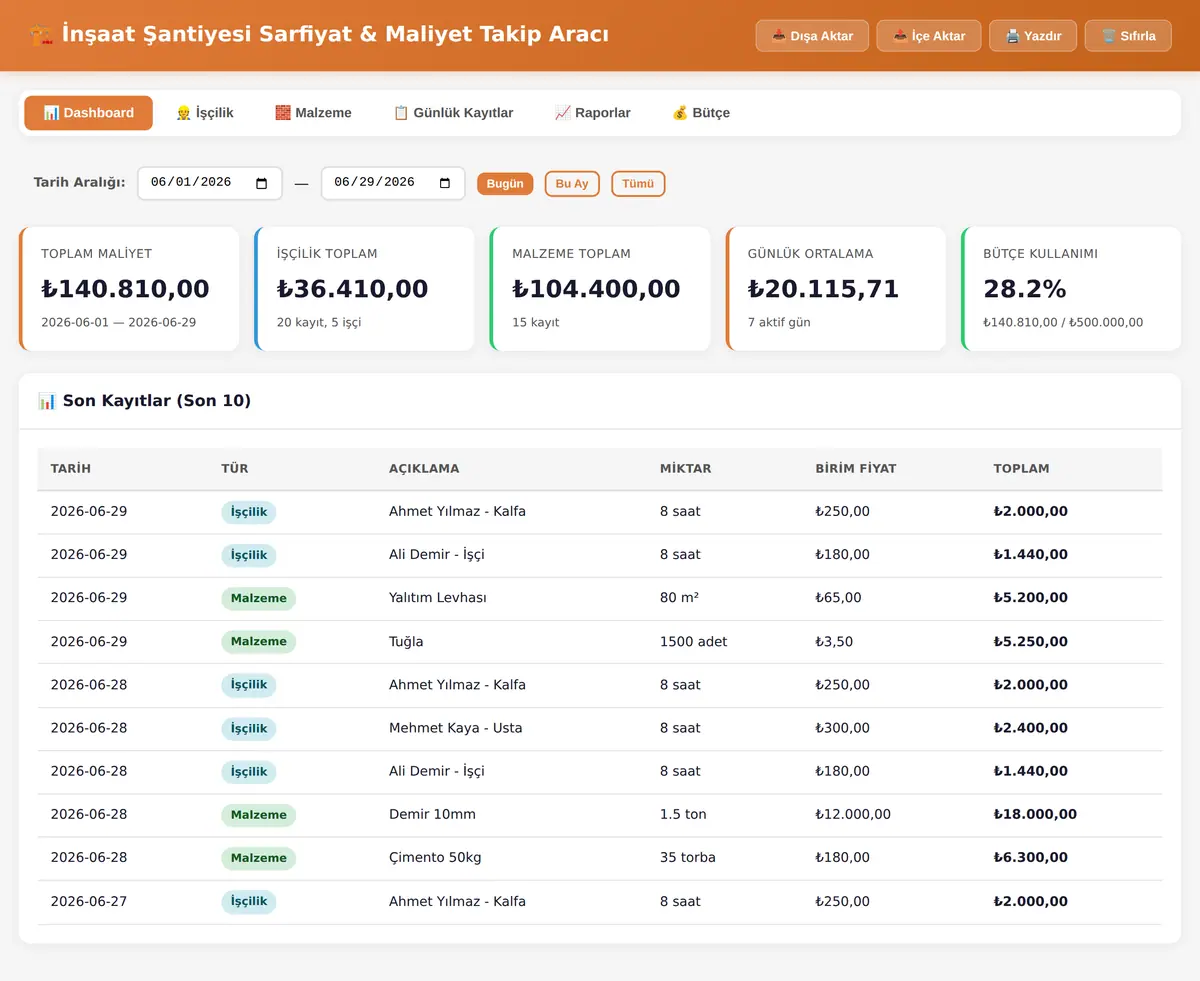Click the İçe Aktar import button
Screen dimensions: 1200x981
(929, 36)
